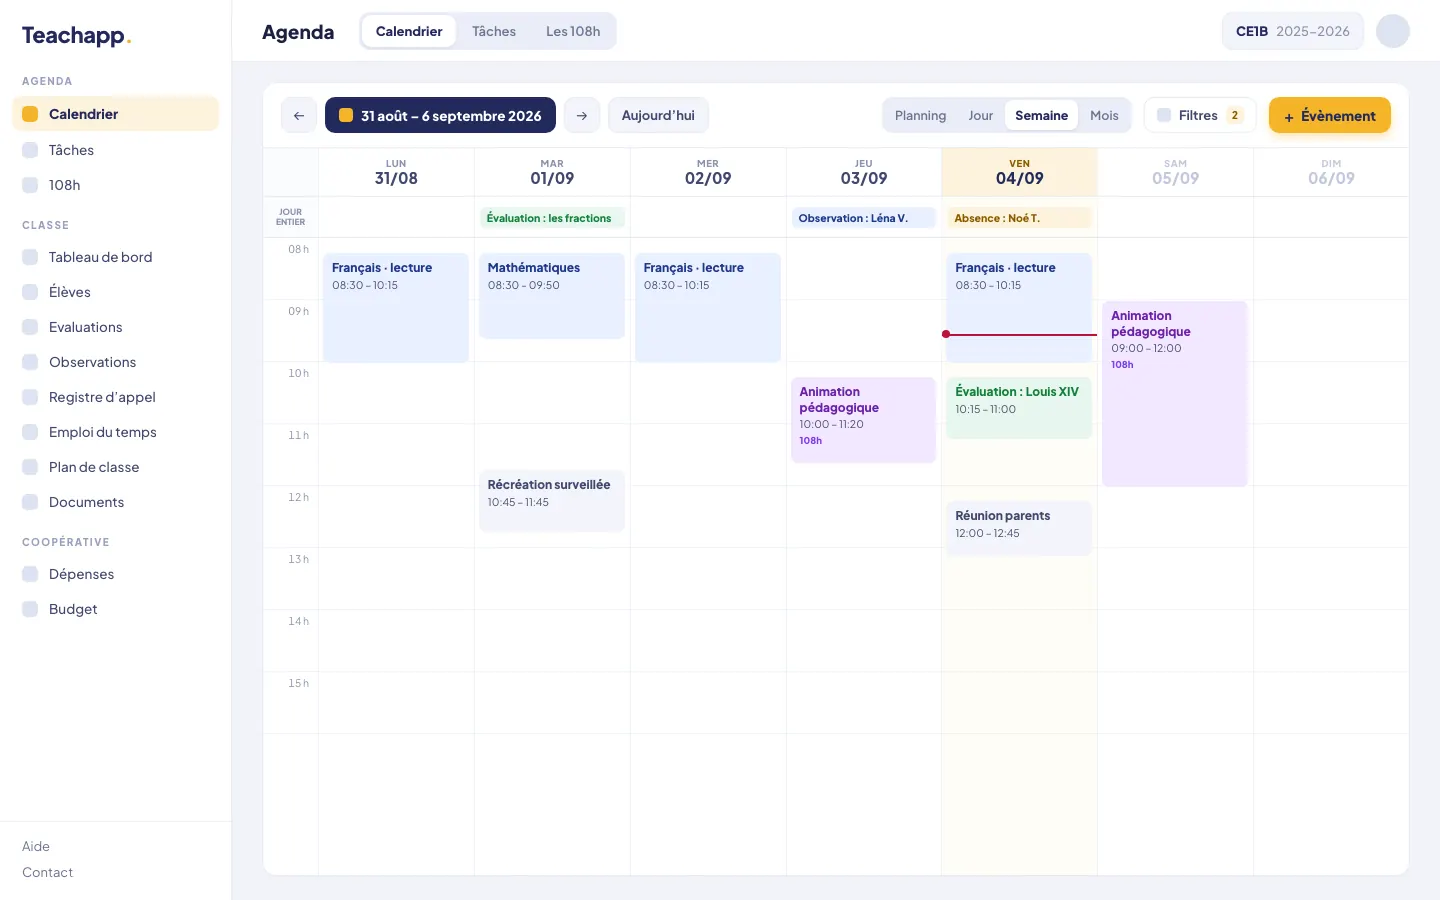Select the VEN 04/09 day header
Viewport: 1440px width, 900px height.
(1019, 172)
